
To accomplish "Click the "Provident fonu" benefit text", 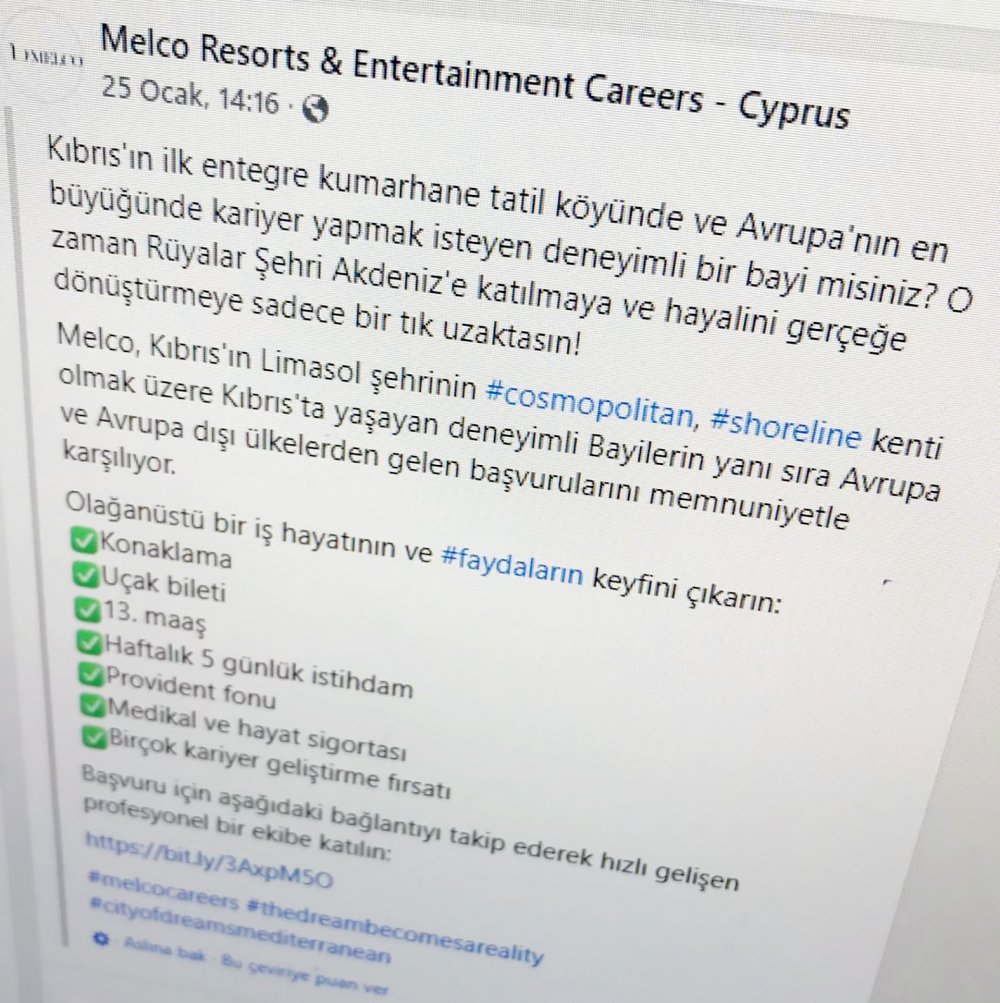I will click(x=191, y=686).
